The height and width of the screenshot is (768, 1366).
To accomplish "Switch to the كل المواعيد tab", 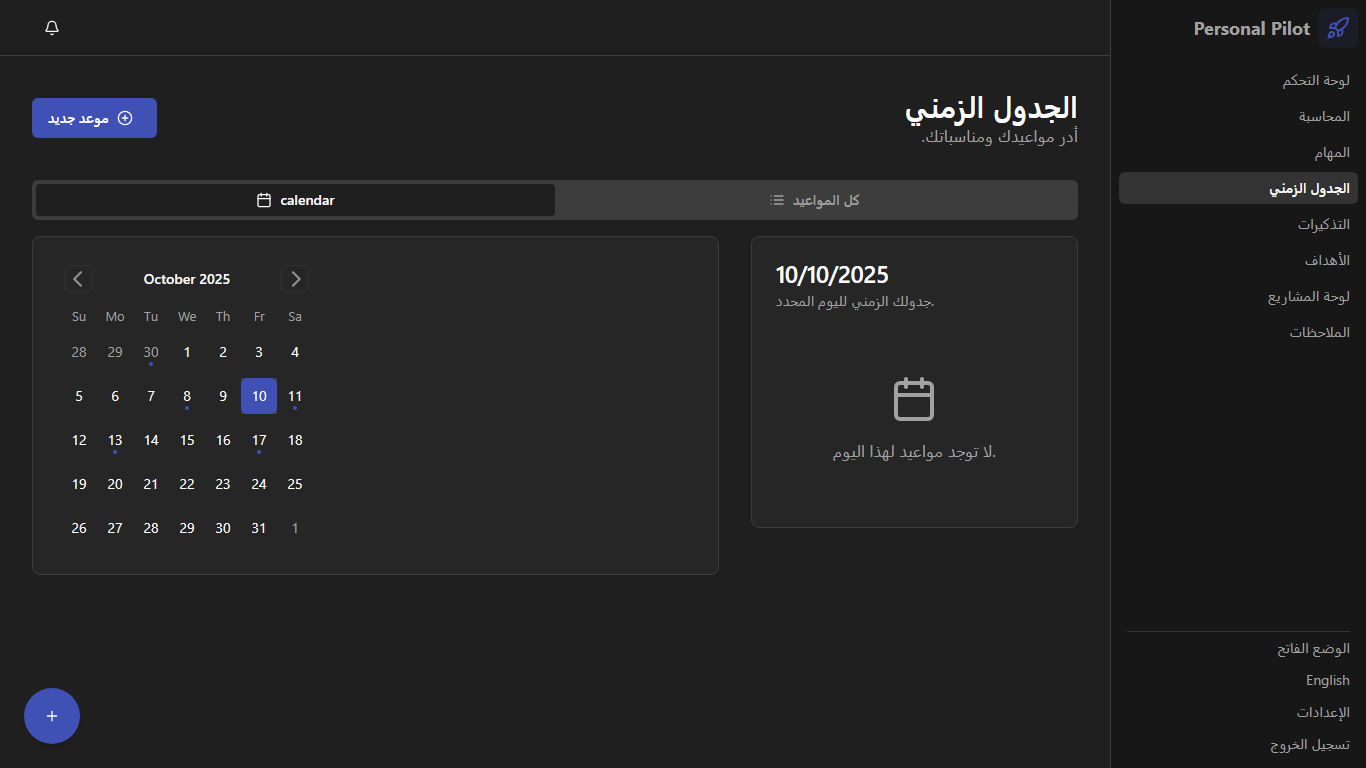I will [x=815, y=200].
